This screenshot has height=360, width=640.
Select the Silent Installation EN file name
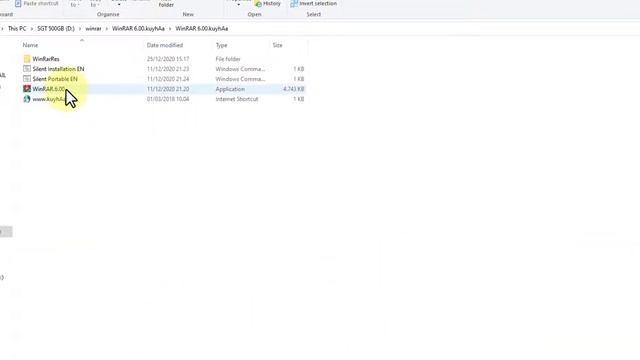(x=58, y=69)
